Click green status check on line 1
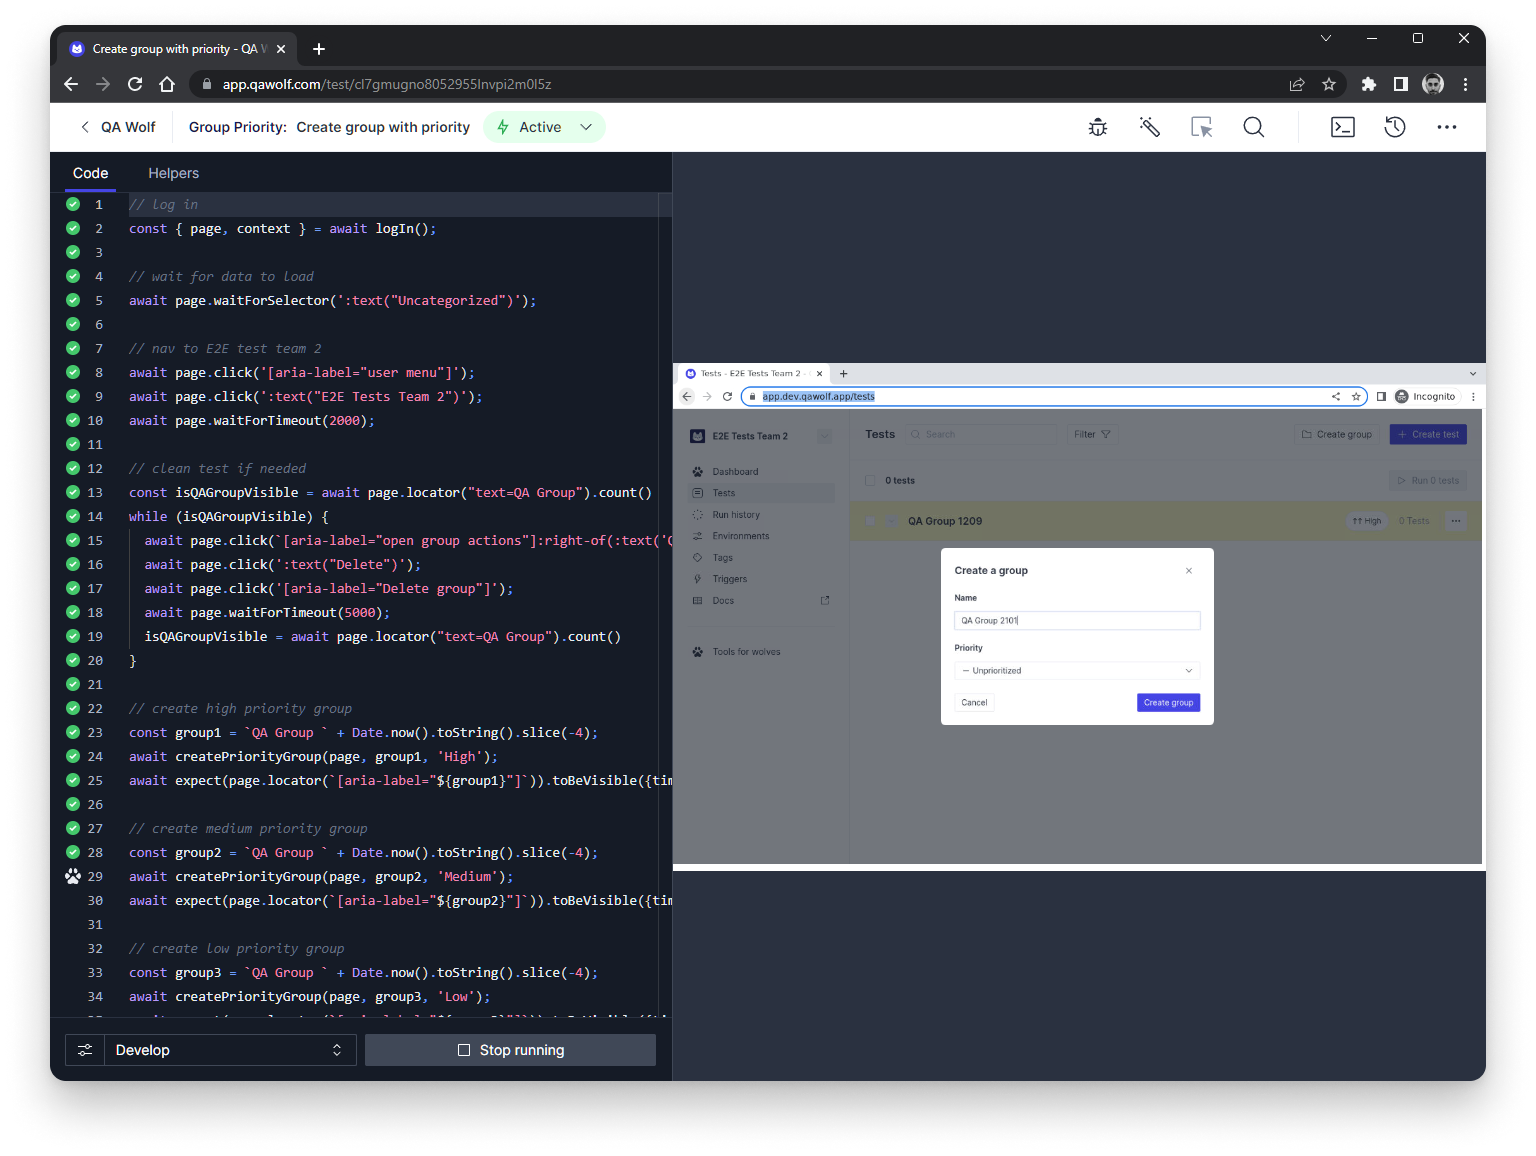 pyautogui.click(x=73, y=204)
